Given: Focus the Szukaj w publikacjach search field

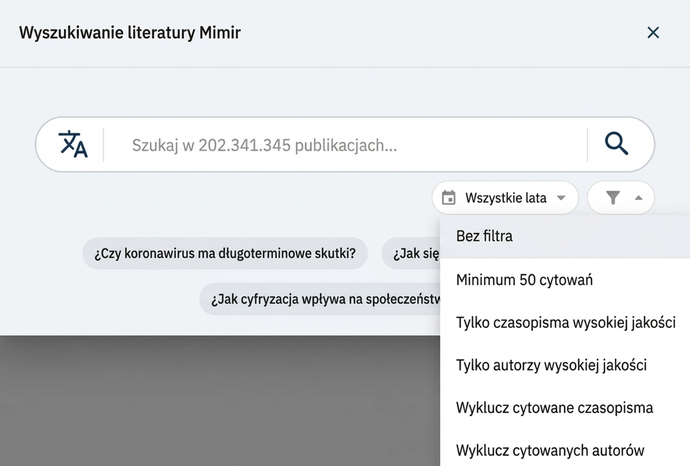Looking at the screenshot, I should (345, 145).
